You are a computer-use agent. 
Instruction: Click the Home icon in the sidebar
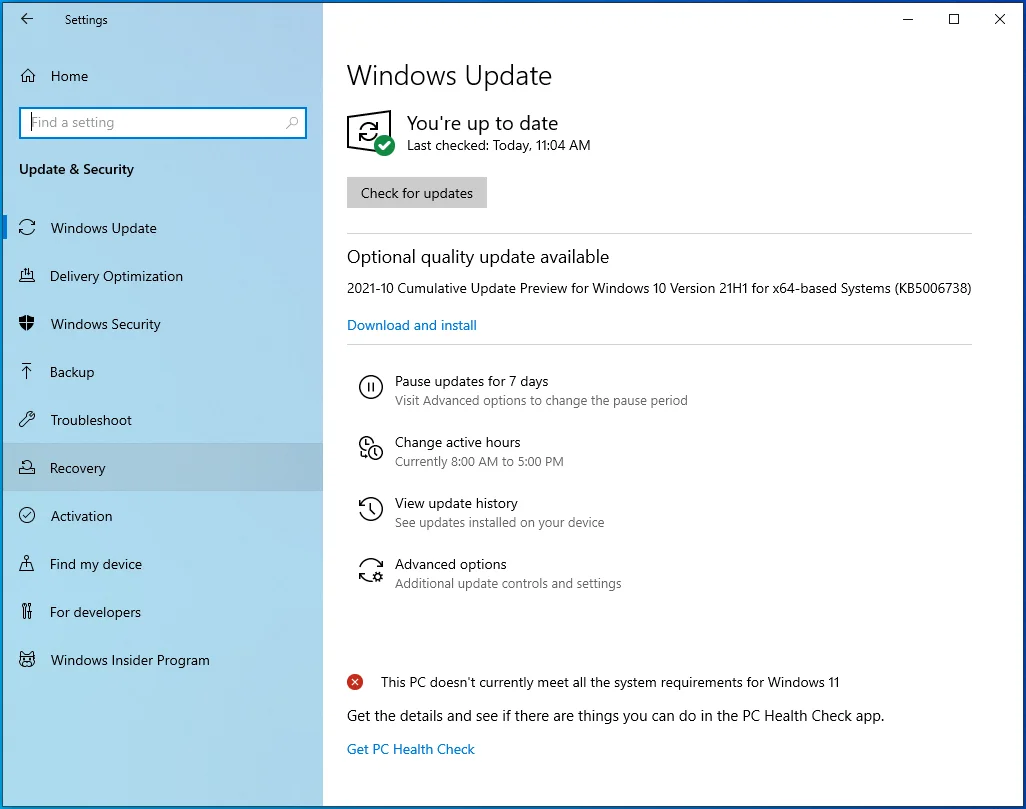pos(27,76)
